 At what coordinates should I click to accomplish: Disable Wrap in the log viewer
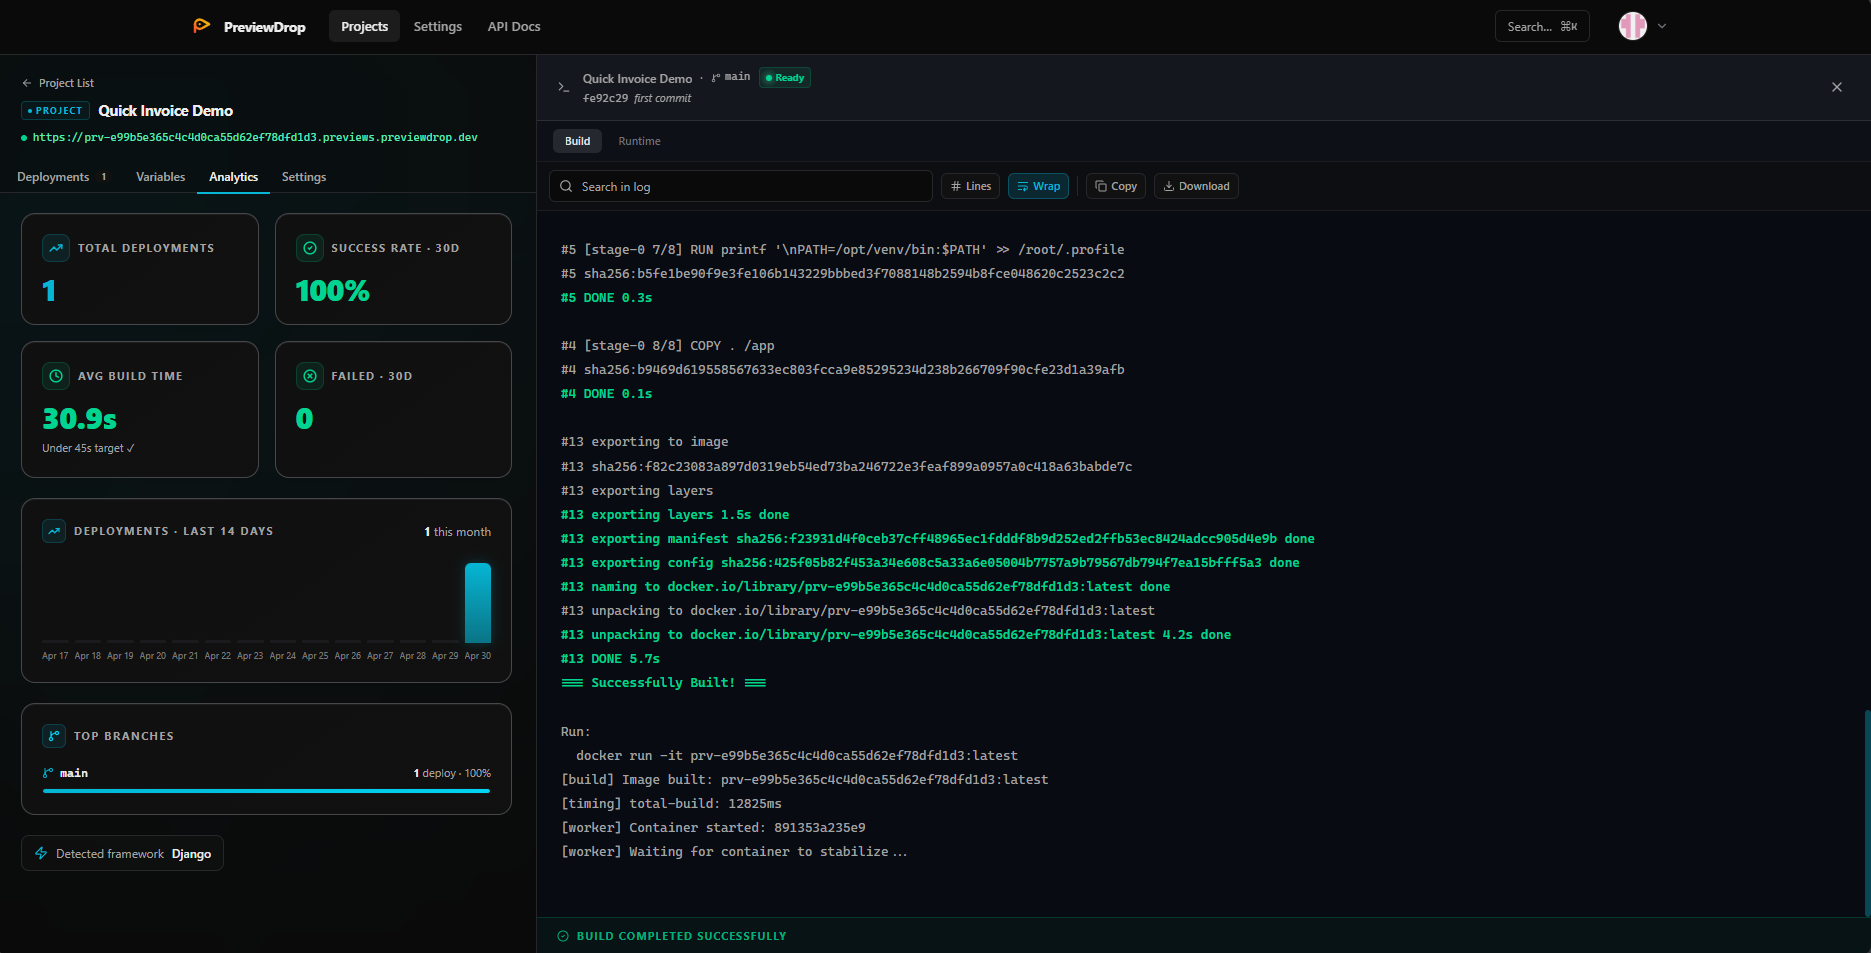[x=1038, y=186]
